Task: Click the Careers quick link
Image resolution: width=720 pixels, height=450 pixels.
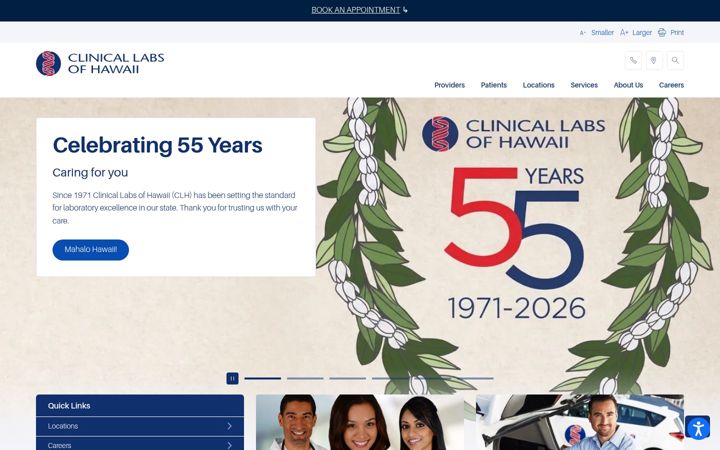Action: pyautogui.click(x=140, y=444)
